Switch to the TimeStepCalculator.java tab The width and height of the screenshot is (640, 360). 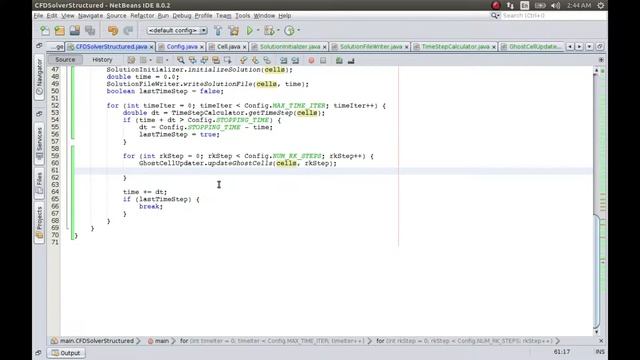[455, 47]
